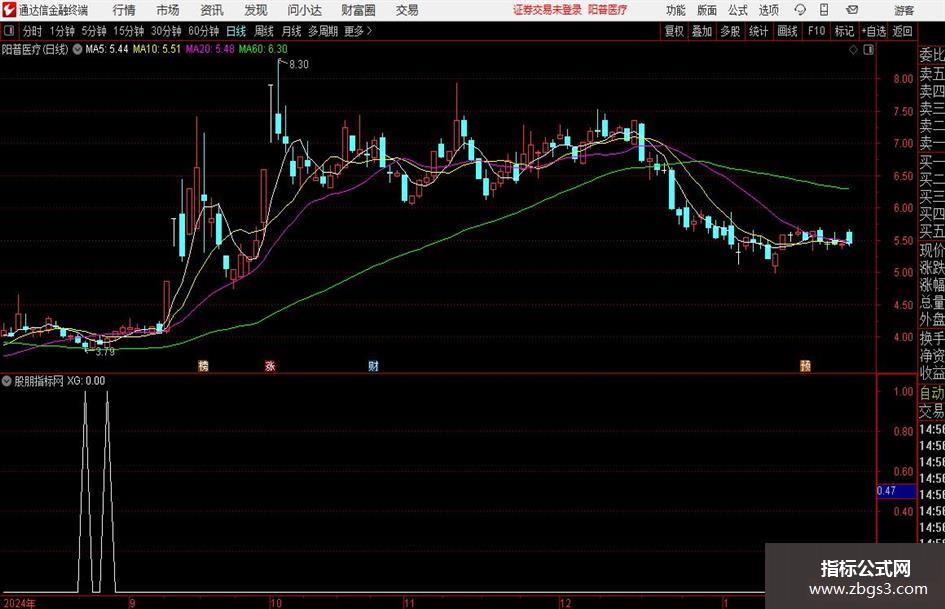Open the mail envelope icon

coord(852,10)
